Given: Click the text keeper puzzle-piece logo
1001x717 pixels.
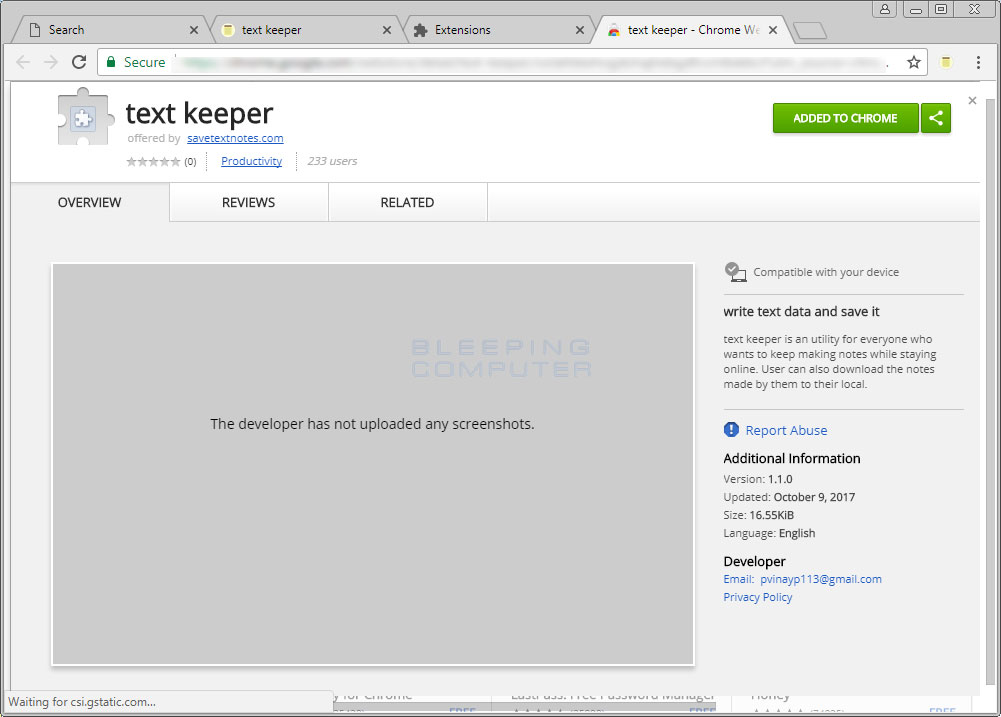Looking at the screenshot, I should click(x=85, y=116).
